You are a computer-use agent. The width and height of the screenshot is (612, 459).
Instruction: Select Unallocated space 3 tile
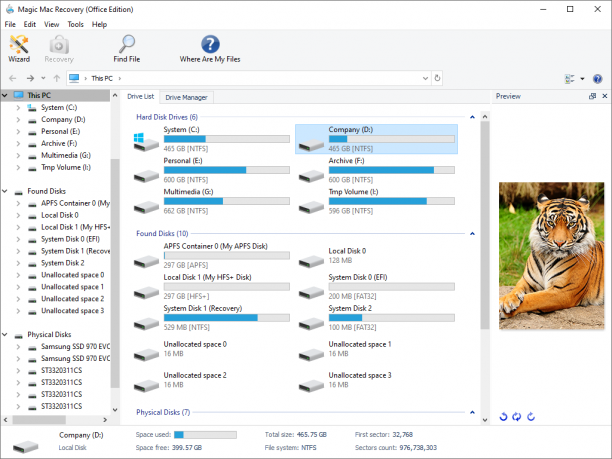[x=376, y=381]
